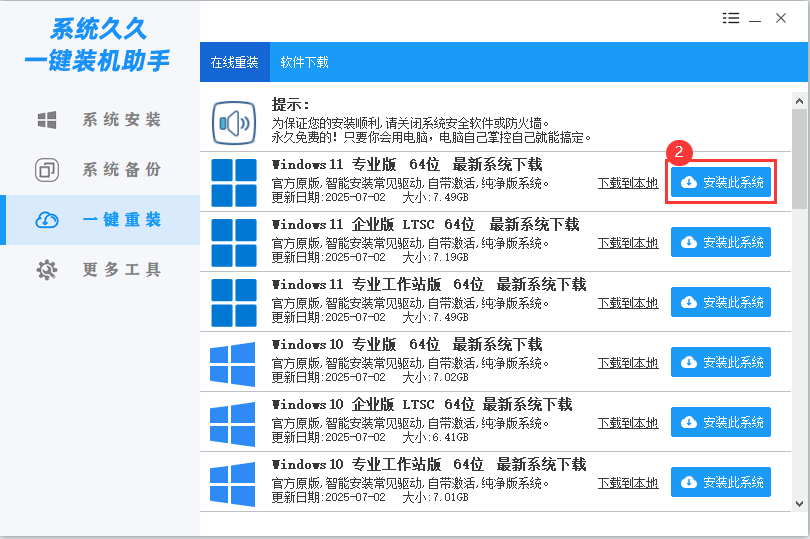This screenshot has width=810, height=539.
Task: Click the Windows 11 专业版 logo icon
Action: [233, 183]
